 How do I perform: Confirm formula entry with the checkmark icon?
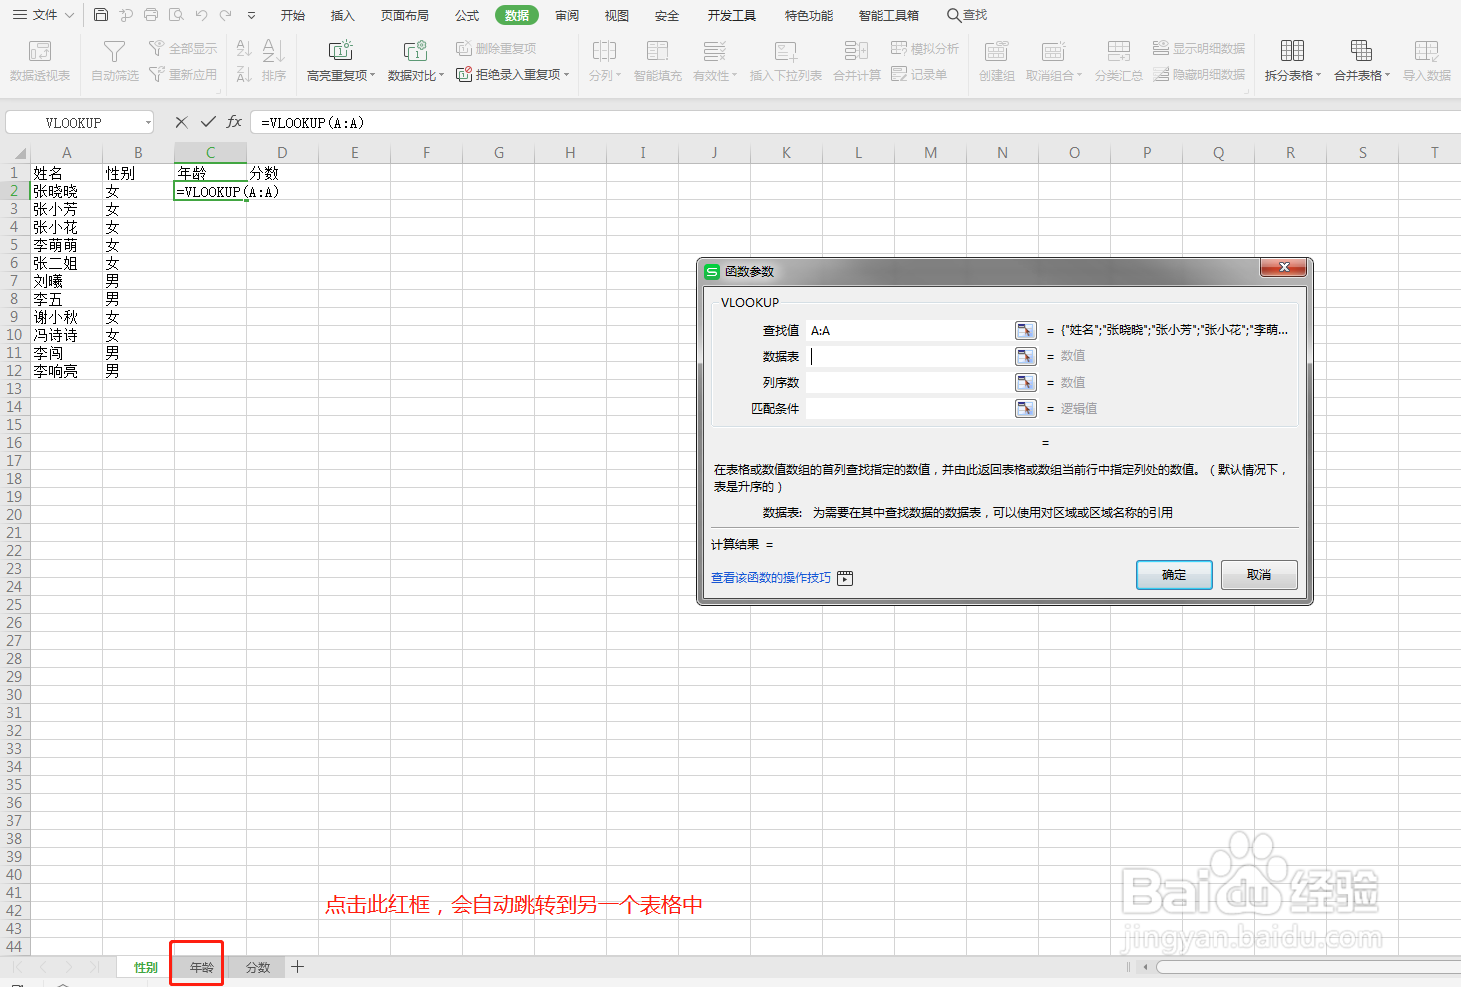coord(208,122)
